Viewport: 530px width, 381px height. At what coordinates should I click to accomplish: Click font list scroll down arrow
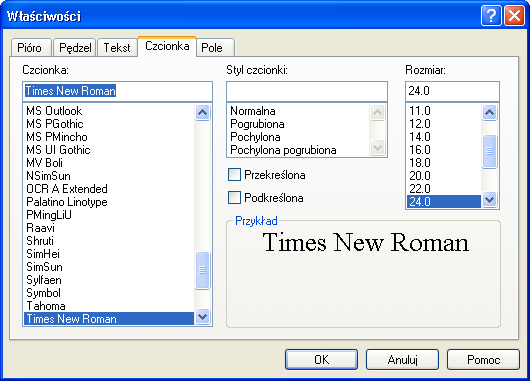(x=202, y=317)
